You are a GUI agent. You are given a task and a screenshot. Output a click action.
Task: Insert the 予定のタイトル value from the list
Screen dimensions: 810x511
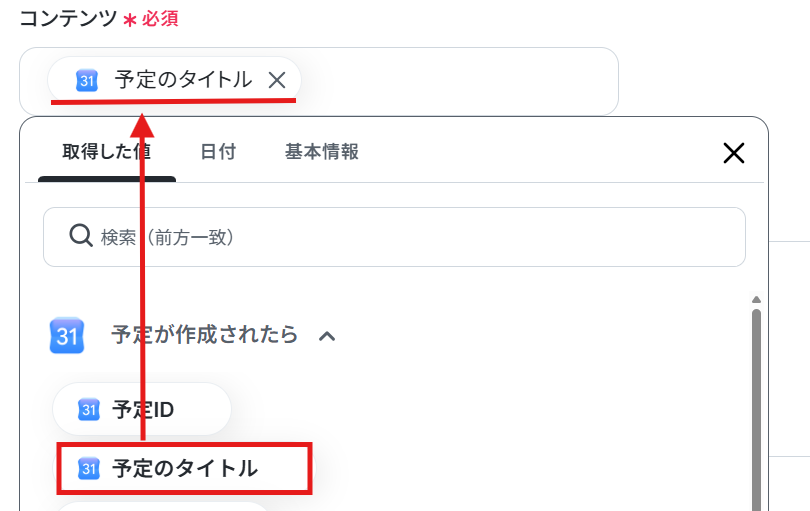184,468
